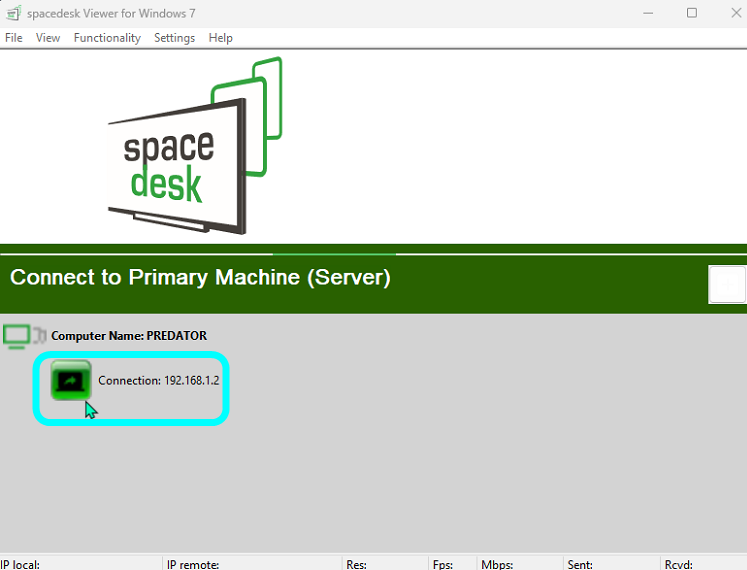Click the Rcvd: status bar entry
747x570 pixels.
coord(704,564)
